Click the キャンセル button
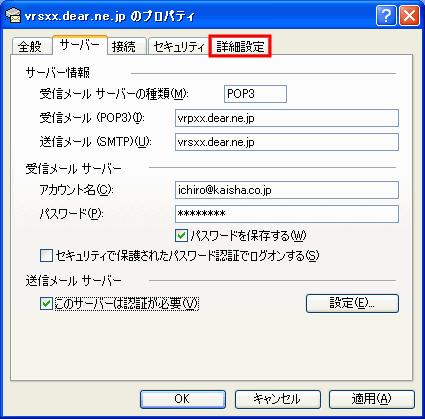Image resolution: width=425 pixels, height=419 pixels. [x=278, y=399]
